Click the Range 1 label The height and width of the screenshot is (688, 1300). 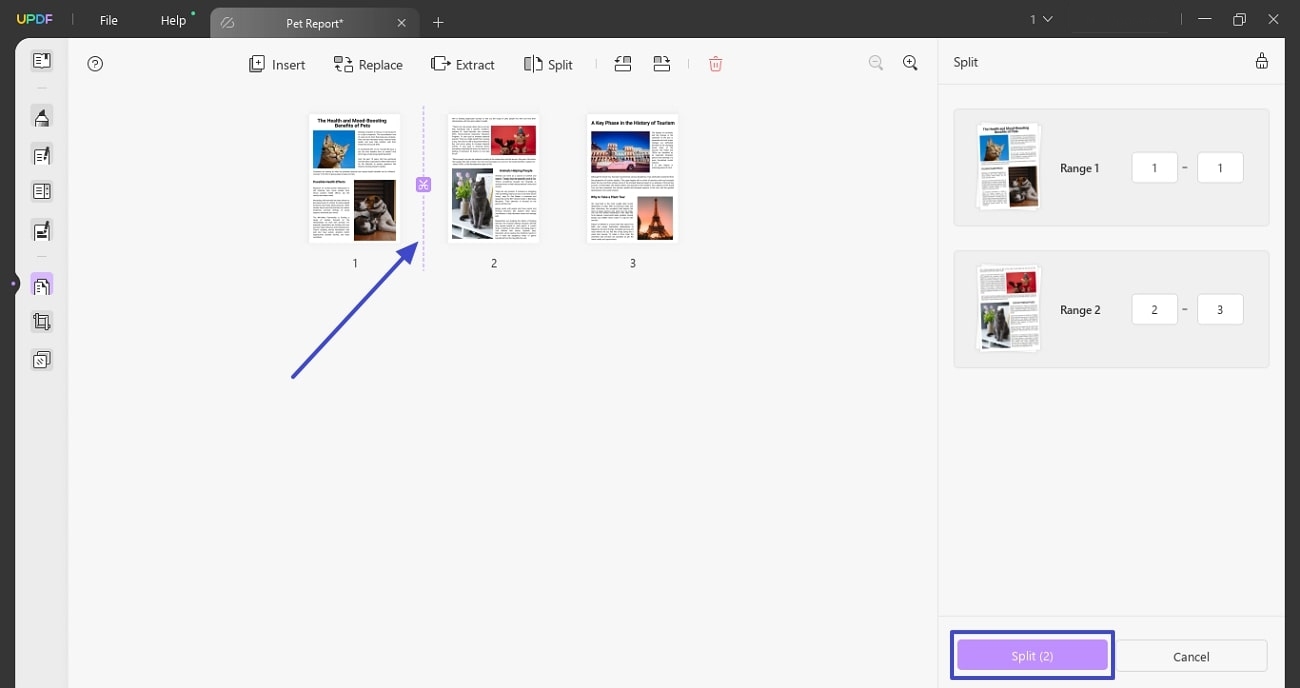[x=1079, y=168]
